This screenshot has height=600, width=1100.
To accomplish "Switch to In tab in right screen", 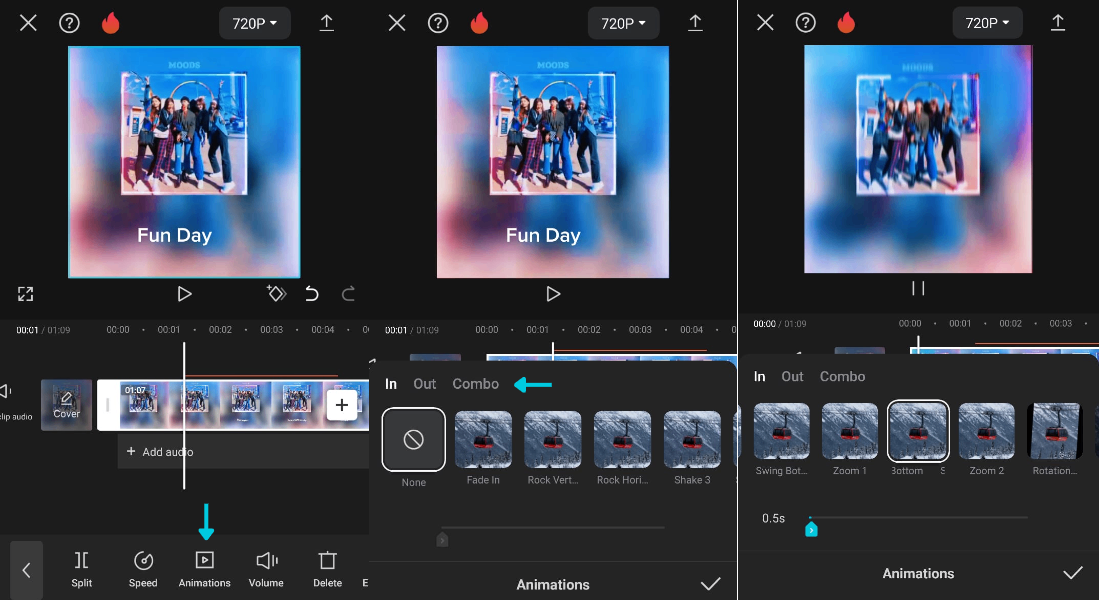I will pos(759,376).
